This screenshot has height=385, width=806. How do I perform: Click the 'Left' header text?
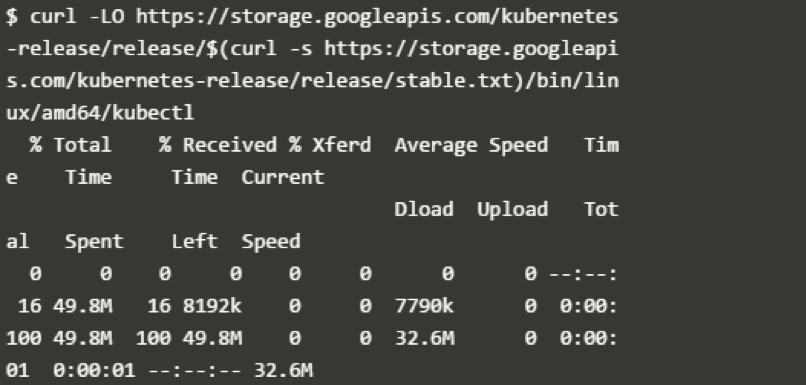194,242
